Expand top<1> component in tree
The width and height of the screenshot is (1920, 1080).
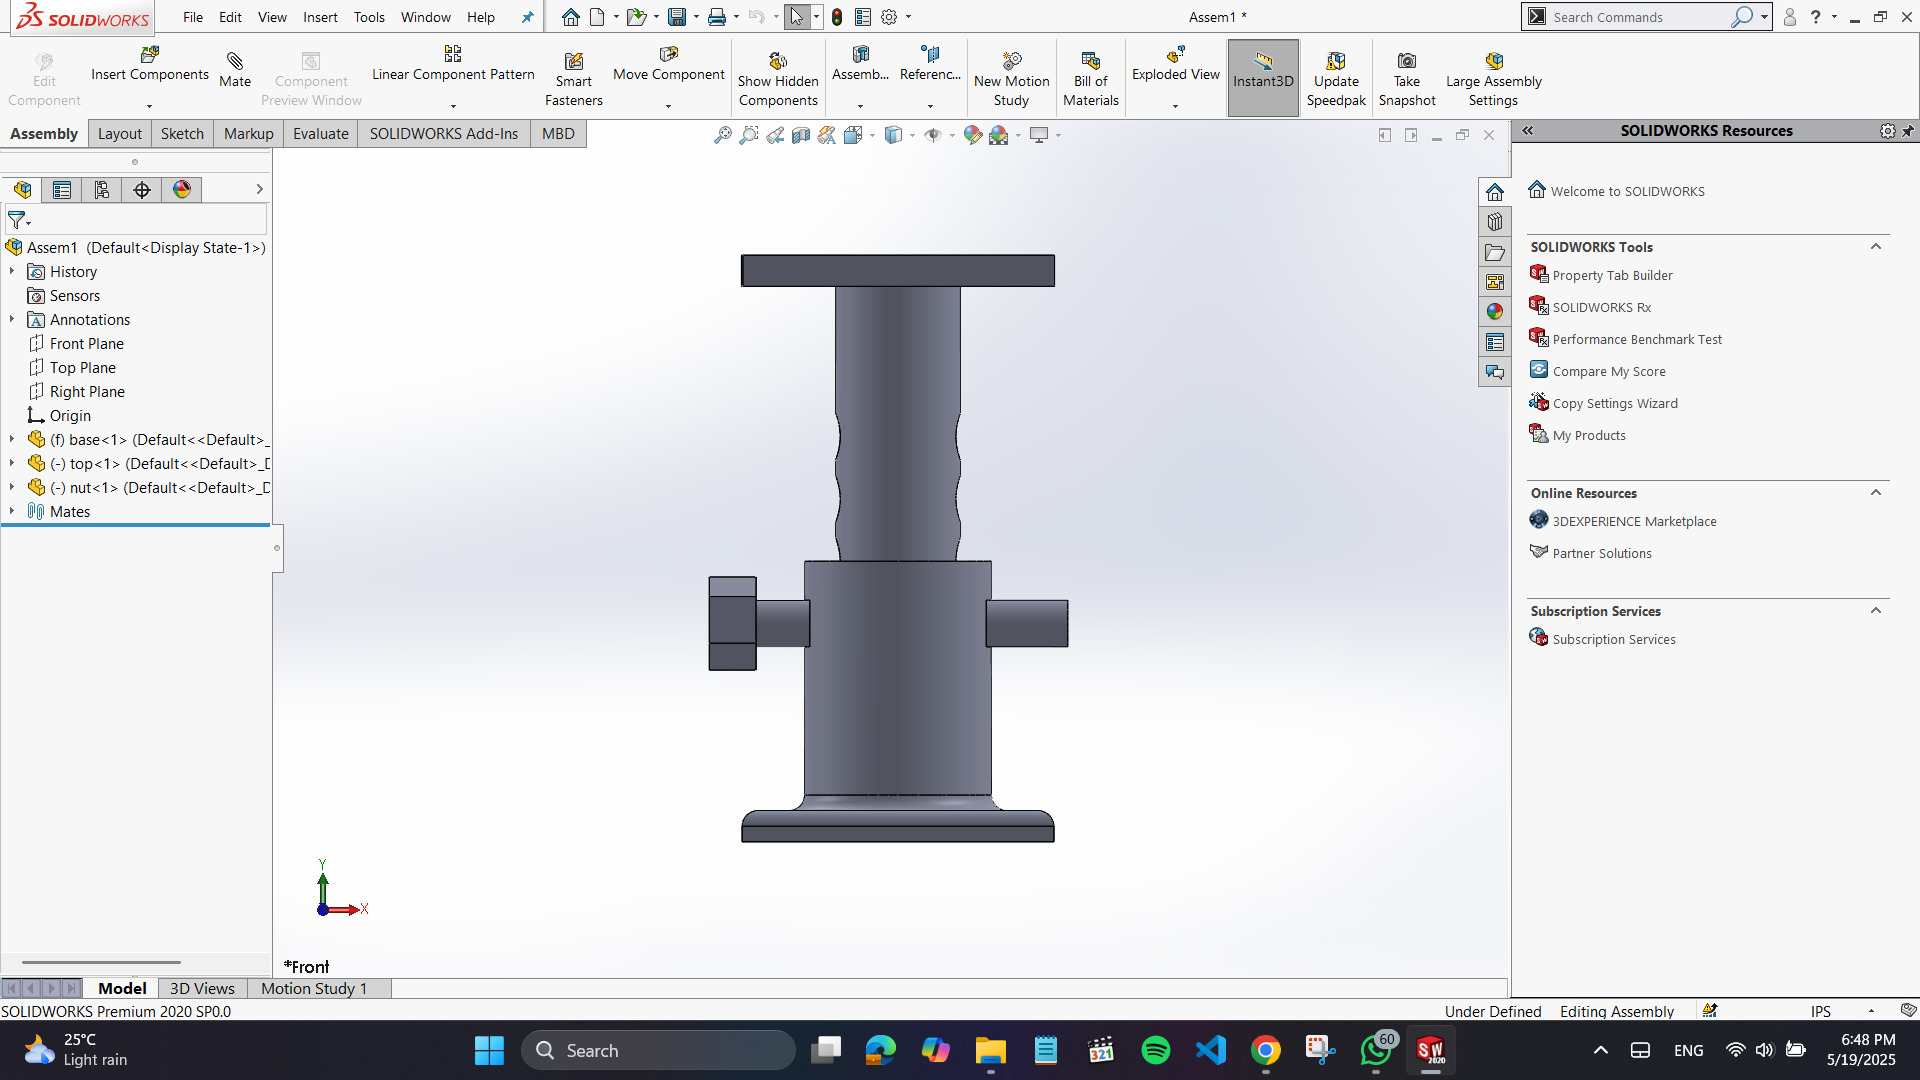12,463
